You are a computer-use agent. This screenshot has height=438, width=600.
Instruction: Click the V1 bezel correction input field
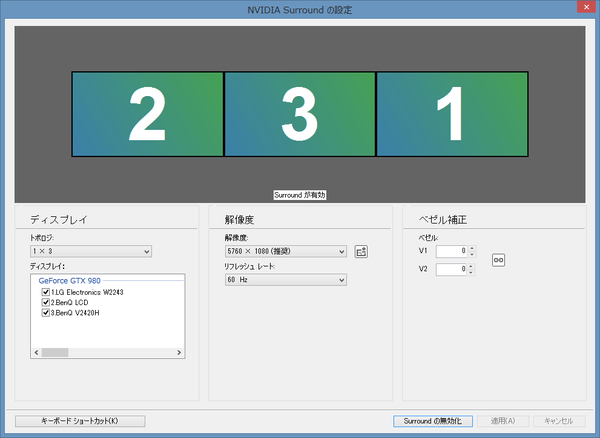click(451, 251)
